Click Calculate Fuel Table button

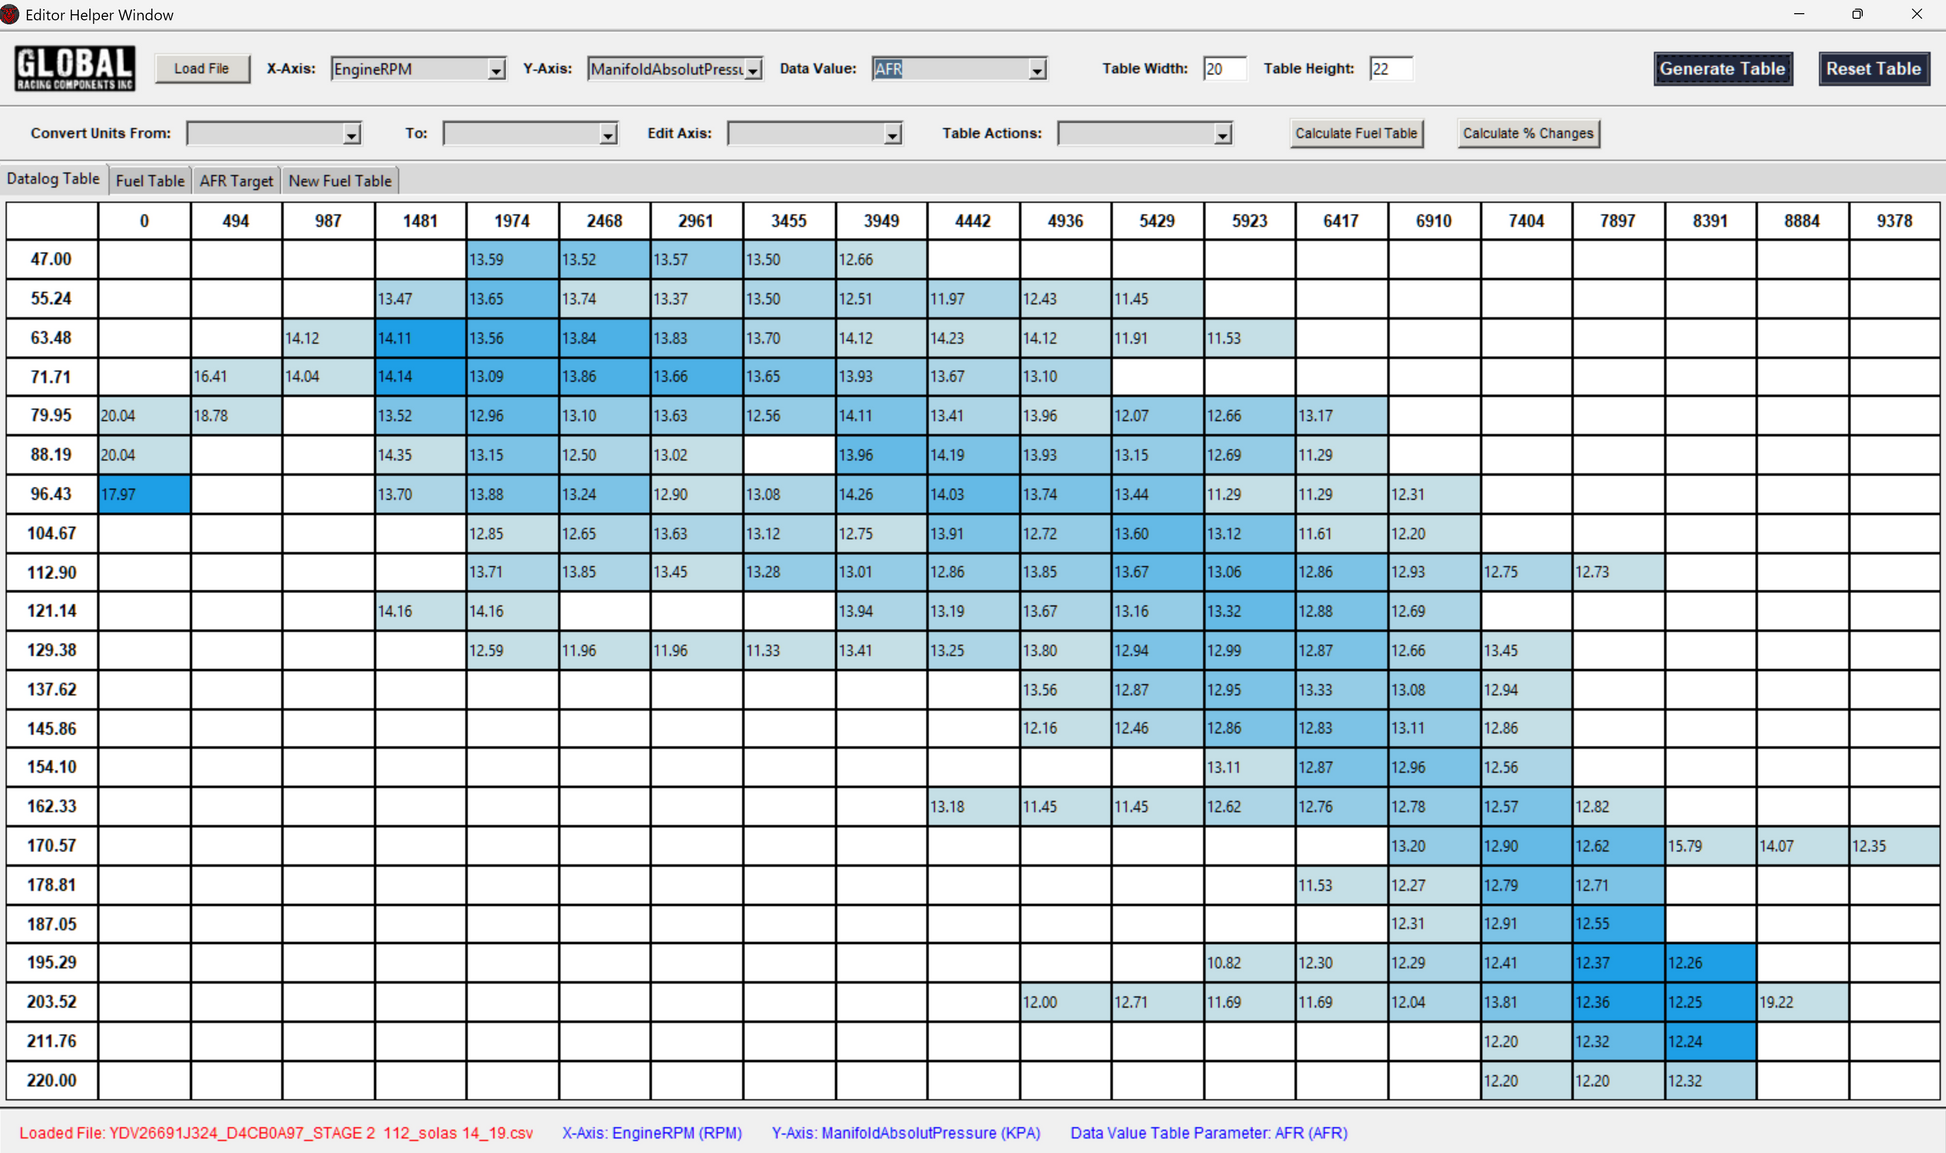click(1356, 133)
